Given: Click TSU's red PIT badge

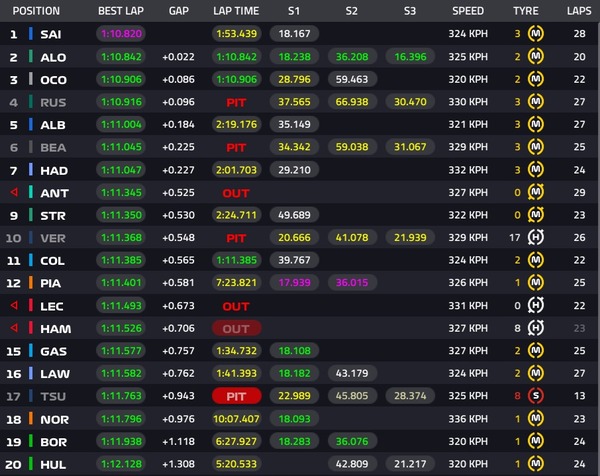Looking at the screenshot, I should pyautogui.click(x=236, y=396).
